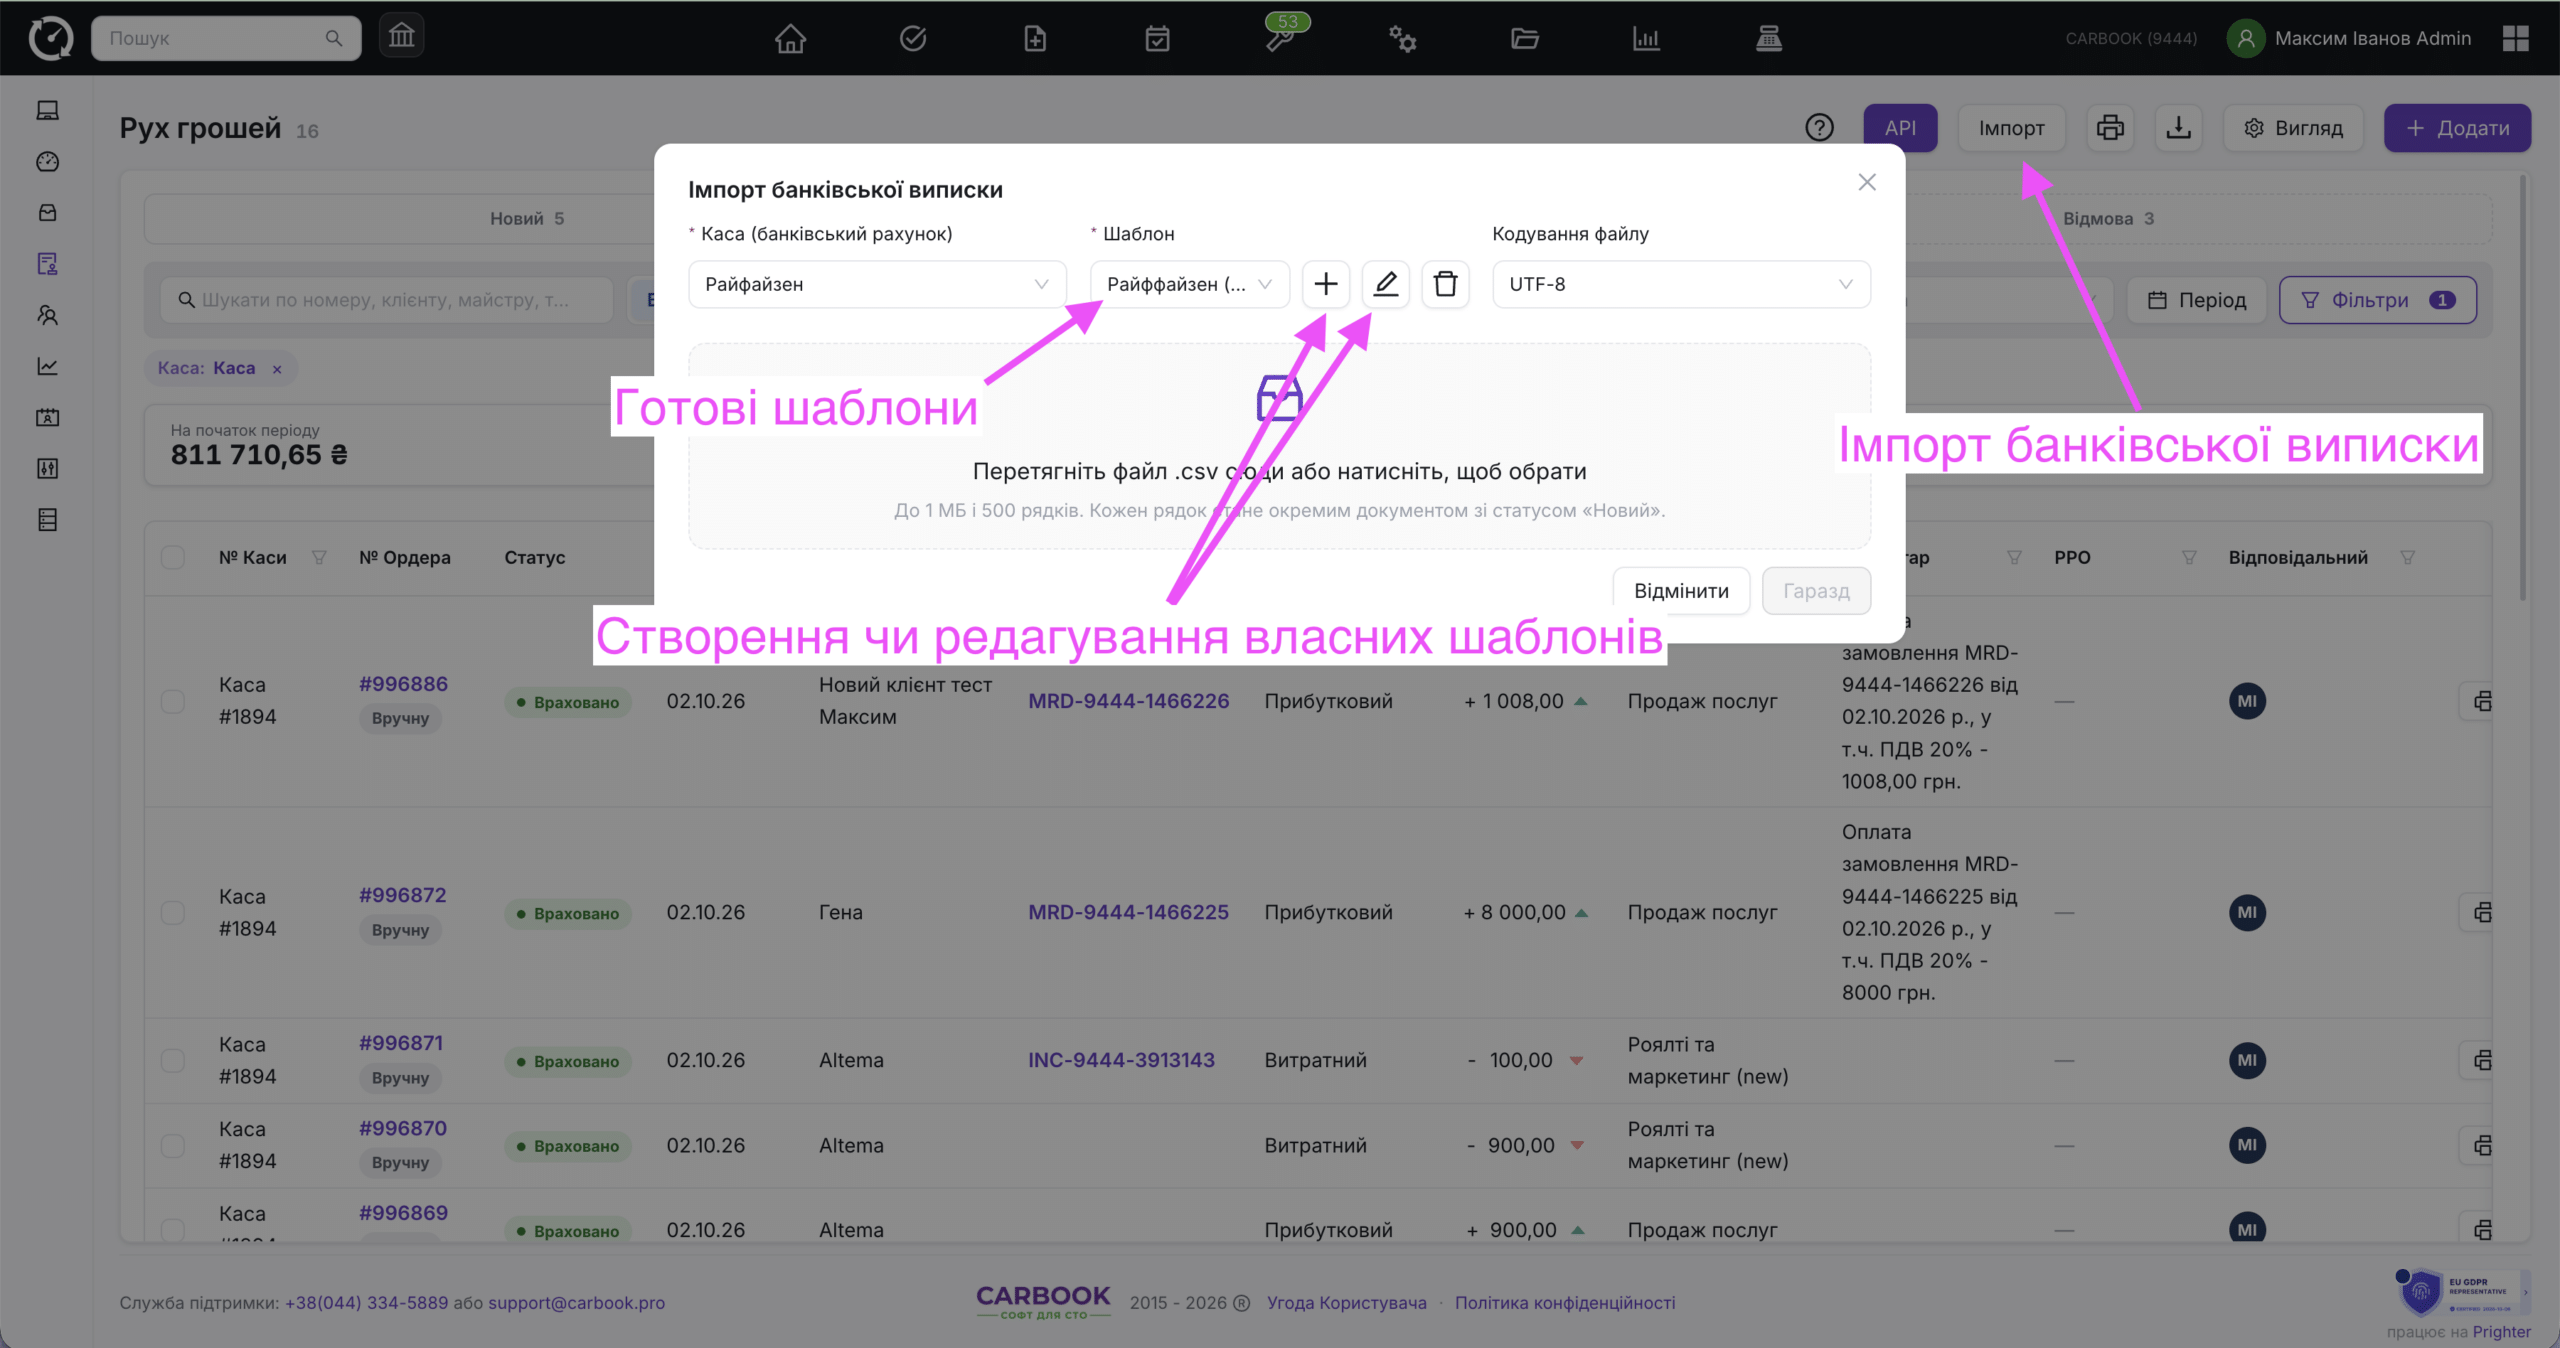Open order link MRD-9444-1466226
This screenshot has height=1348, width=2560.
pyautogui.click(x=1128, y=701)
